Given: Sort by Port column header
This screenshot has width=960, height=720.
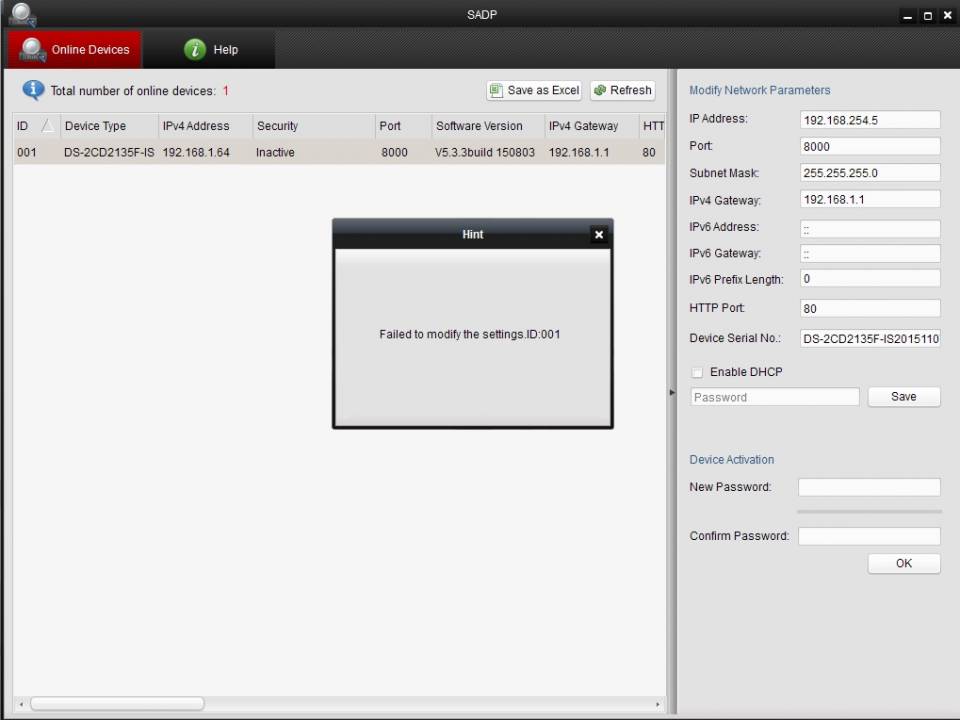Looking at the screenshot, I should [403, 126].
